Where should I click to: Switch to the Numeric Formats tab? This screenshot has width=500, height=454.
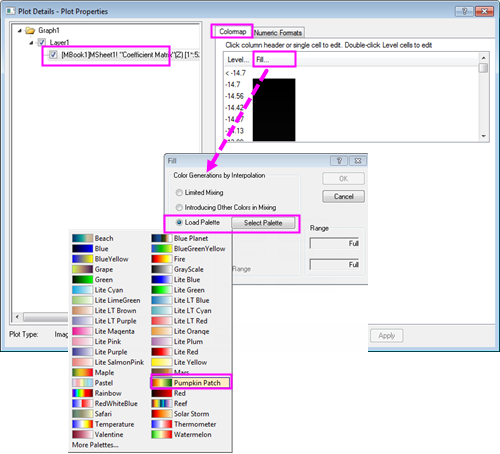(278, 33)
